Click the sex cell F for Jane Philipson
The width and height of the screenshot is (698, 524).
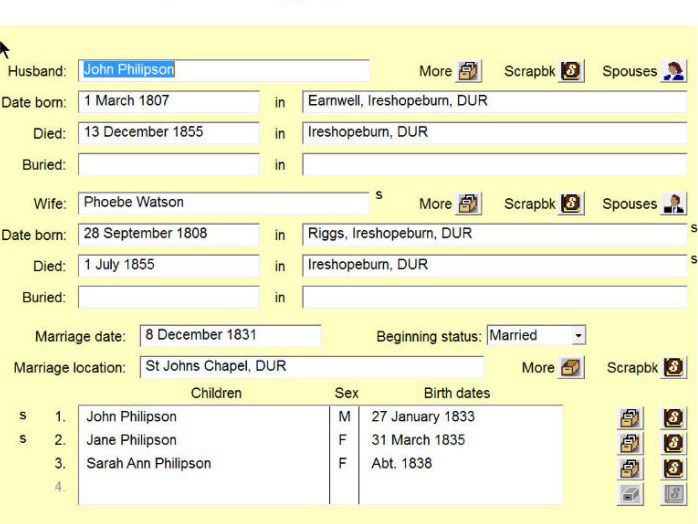point(344,440)
